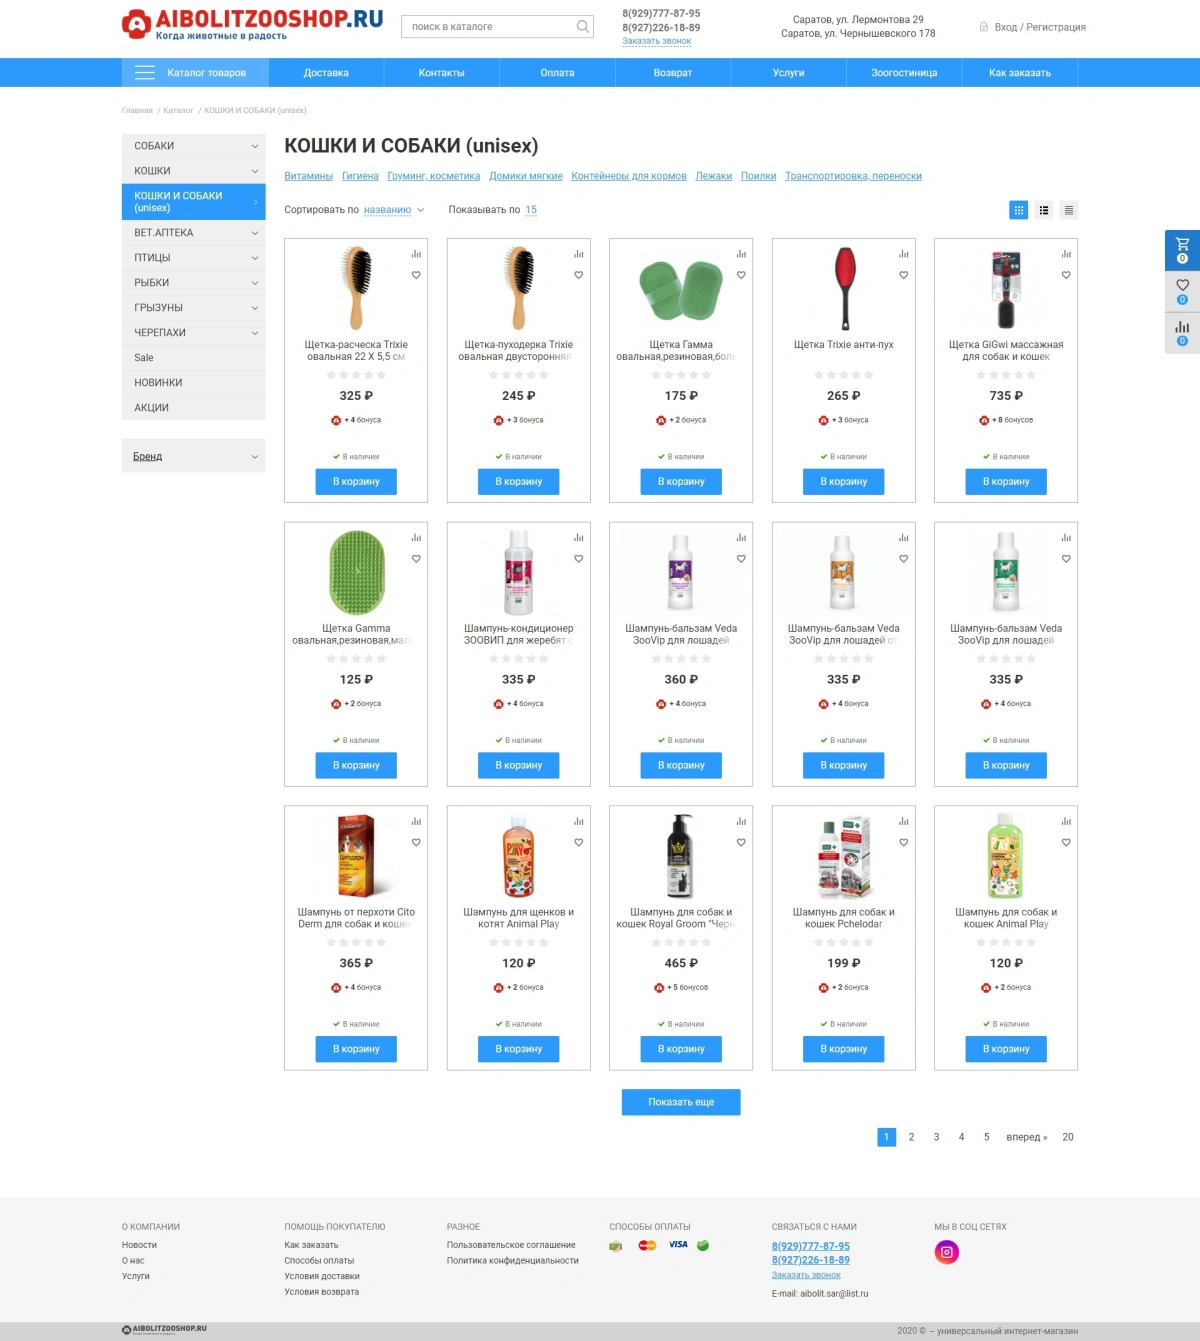Add Щетка Trixie анти-пух to favorites
Image resolution: width=1200 pixels, height=1341 pixels.
904,275
